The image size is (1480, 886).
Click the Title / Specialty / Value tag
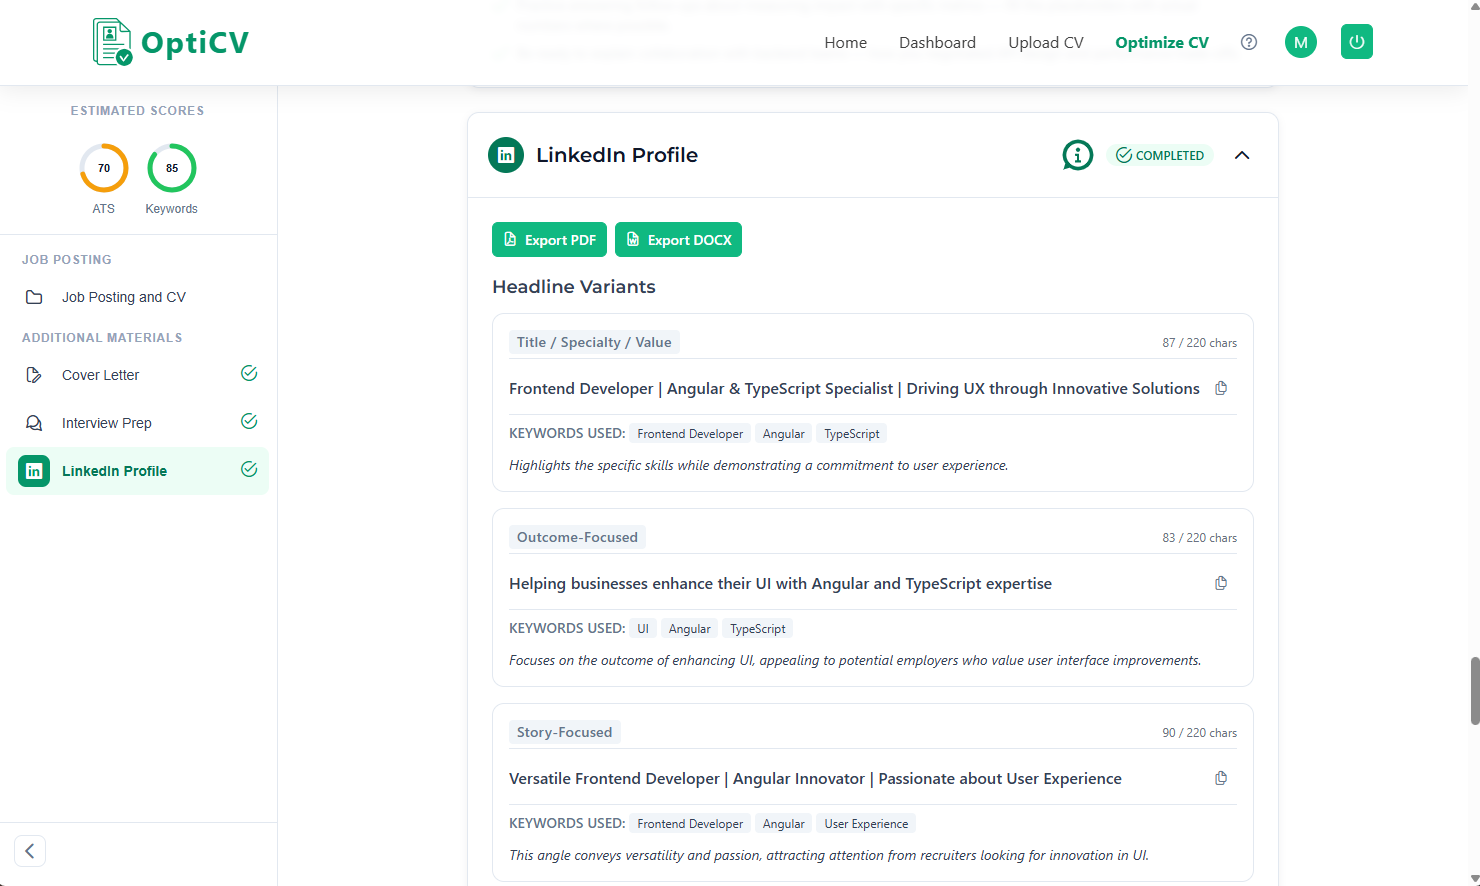pos(594,342)
